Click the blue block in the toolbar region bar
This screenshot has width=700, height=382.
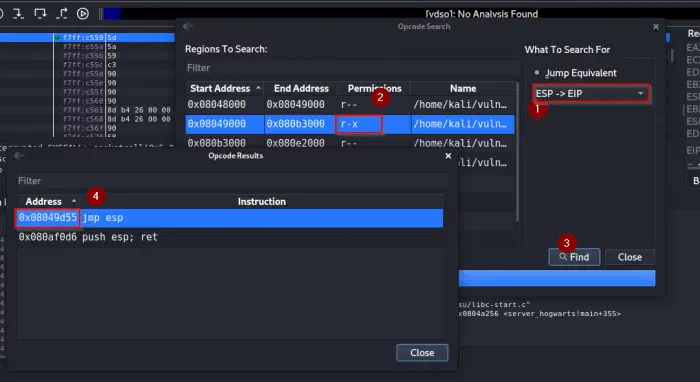pyautogui.click(x=112, y=14)
